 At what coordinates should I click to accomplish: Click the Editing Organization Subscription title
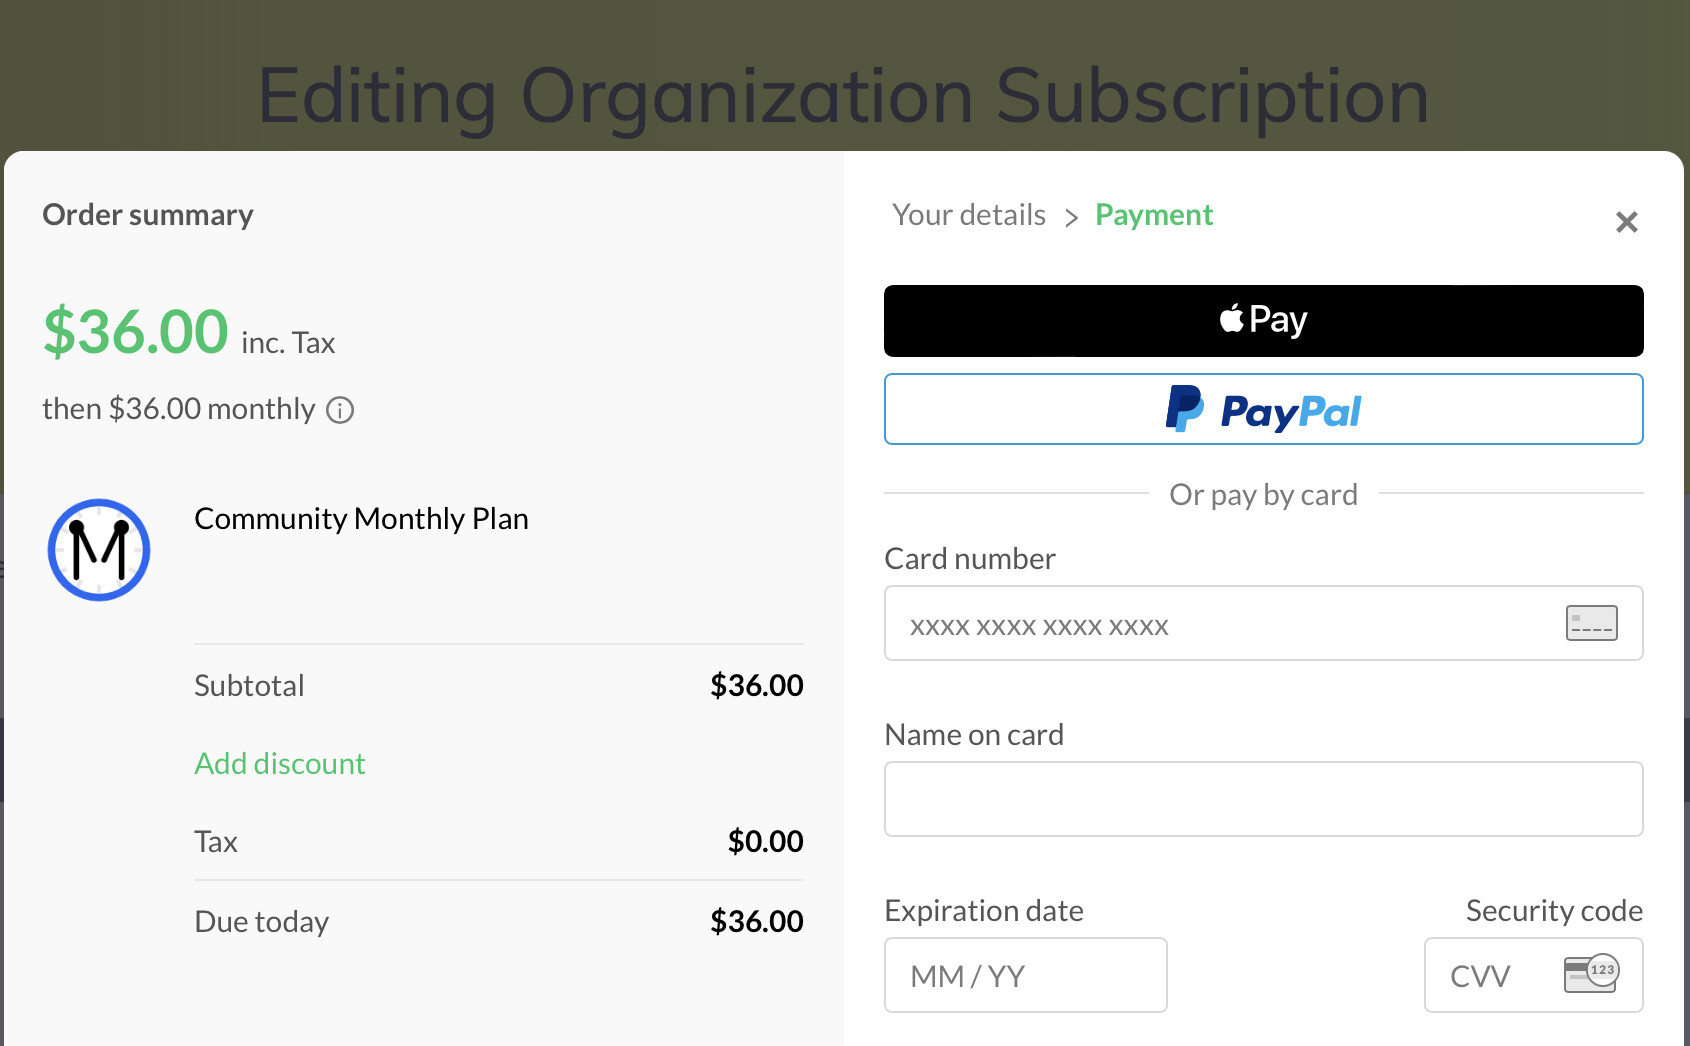pos(843,96)
